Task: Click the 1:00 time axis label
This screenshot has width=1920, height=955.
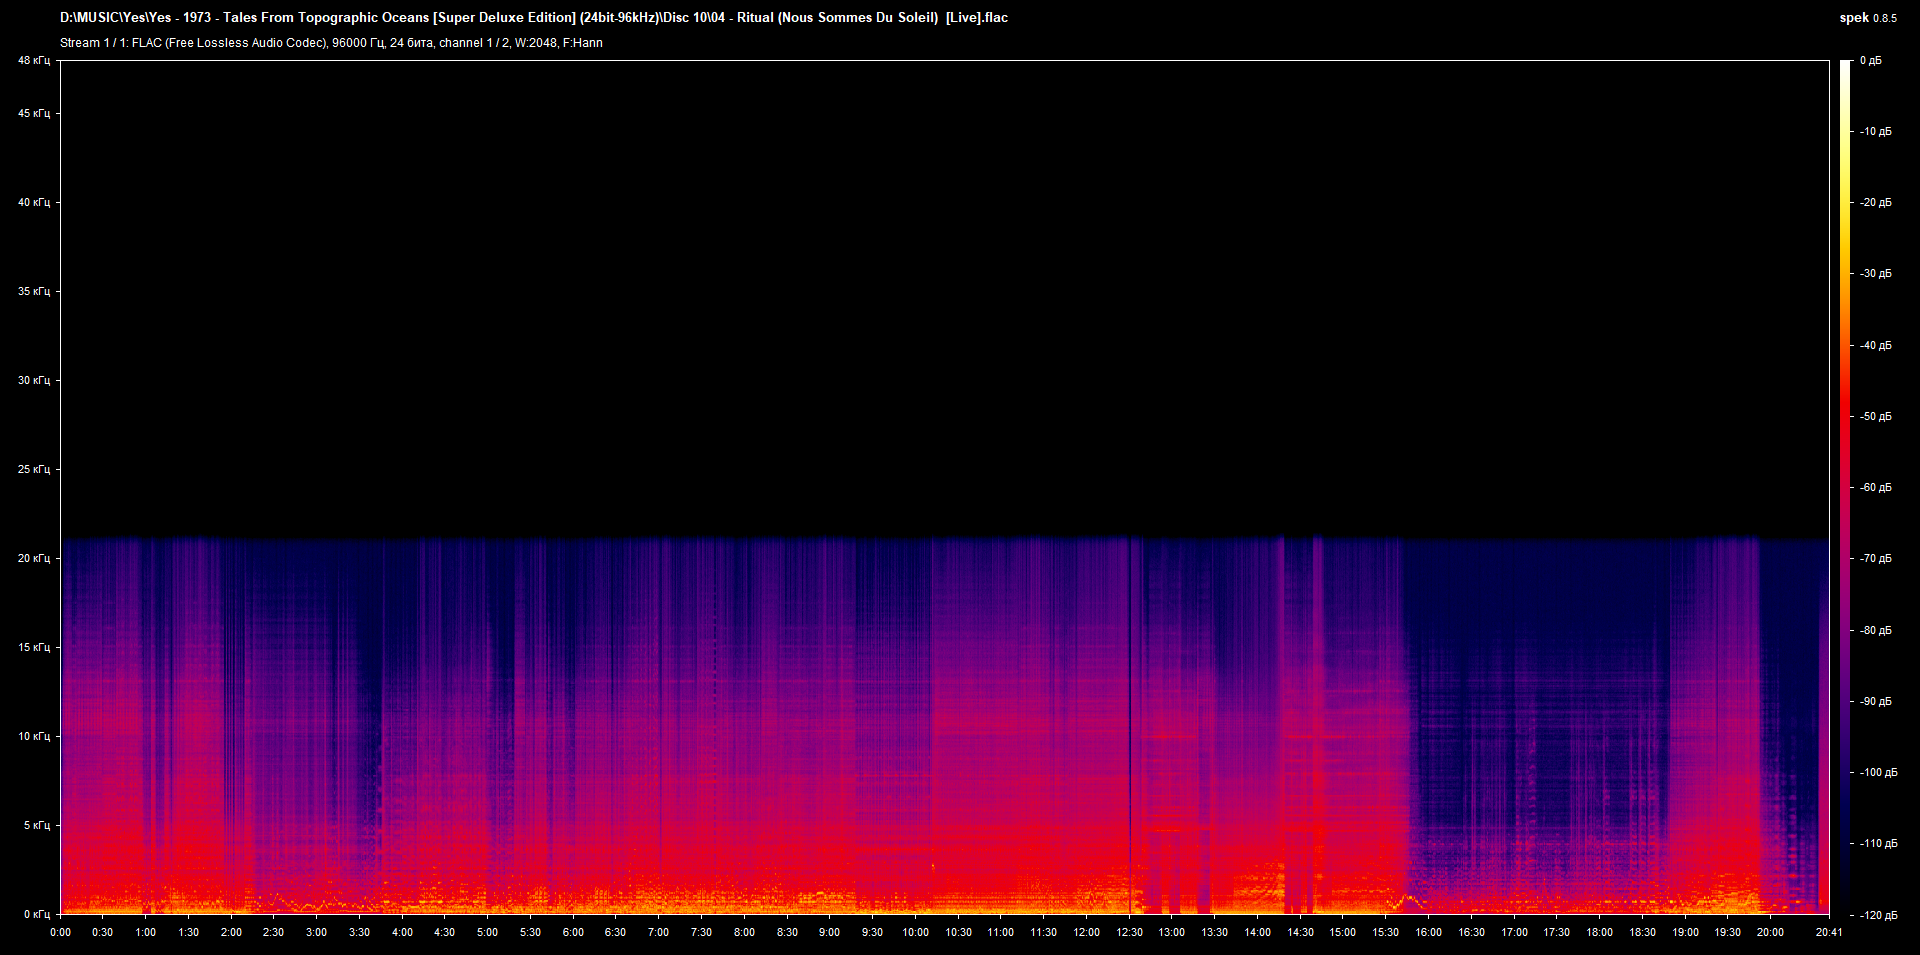Action: point(146,933)
